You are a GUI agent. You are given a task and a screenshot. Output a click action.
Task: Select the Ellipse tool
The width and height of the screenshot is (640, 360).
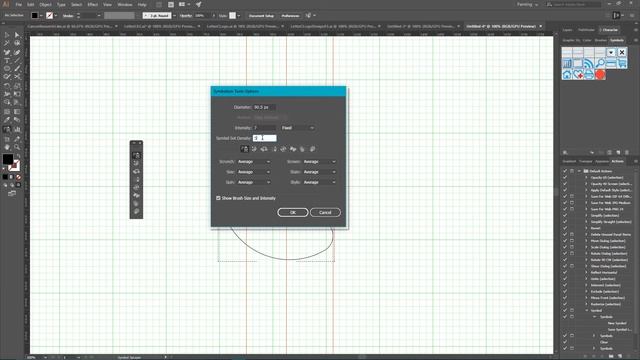(x=7, y=69)
